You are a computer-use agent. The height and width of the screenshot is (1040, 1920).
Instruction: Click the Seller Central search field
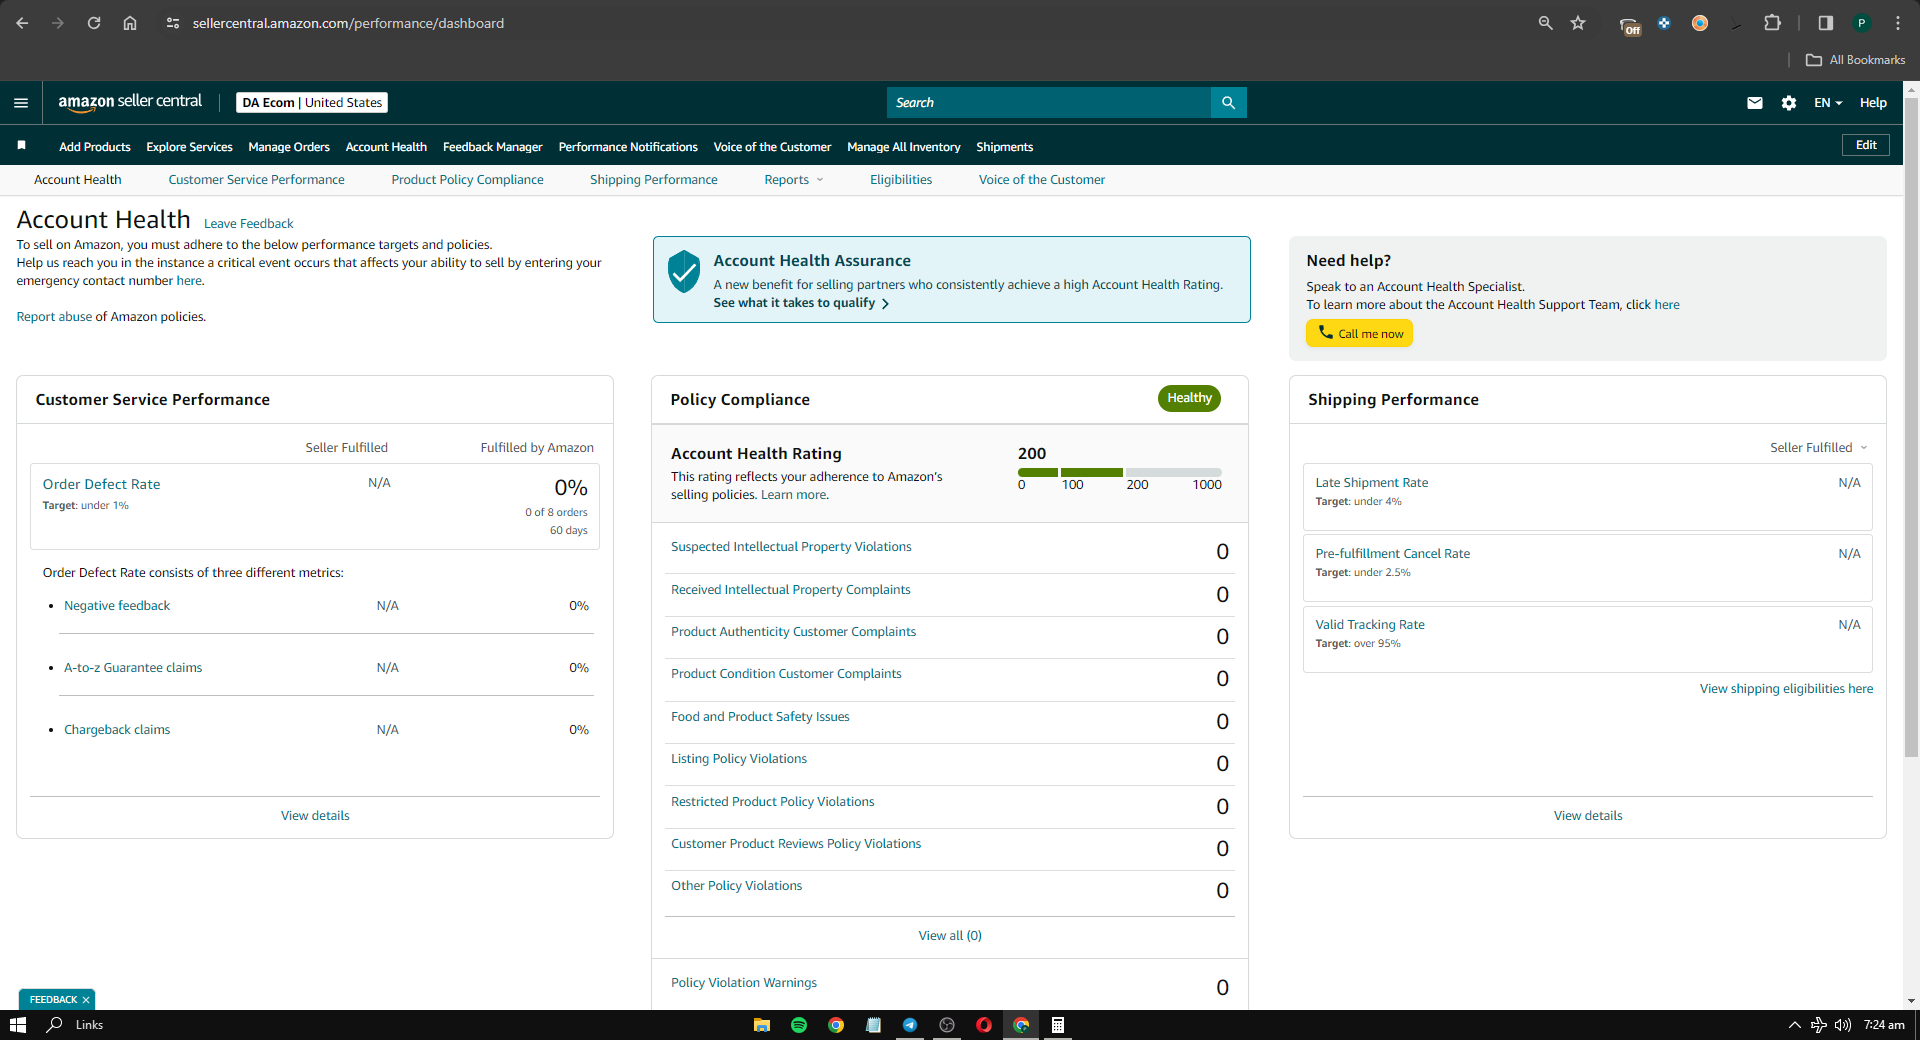[x=1049, y=103]
